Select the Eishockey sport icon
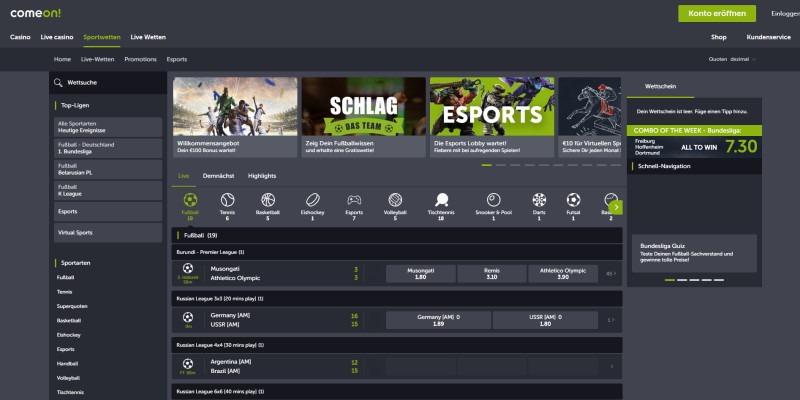 tap(313, 199)
